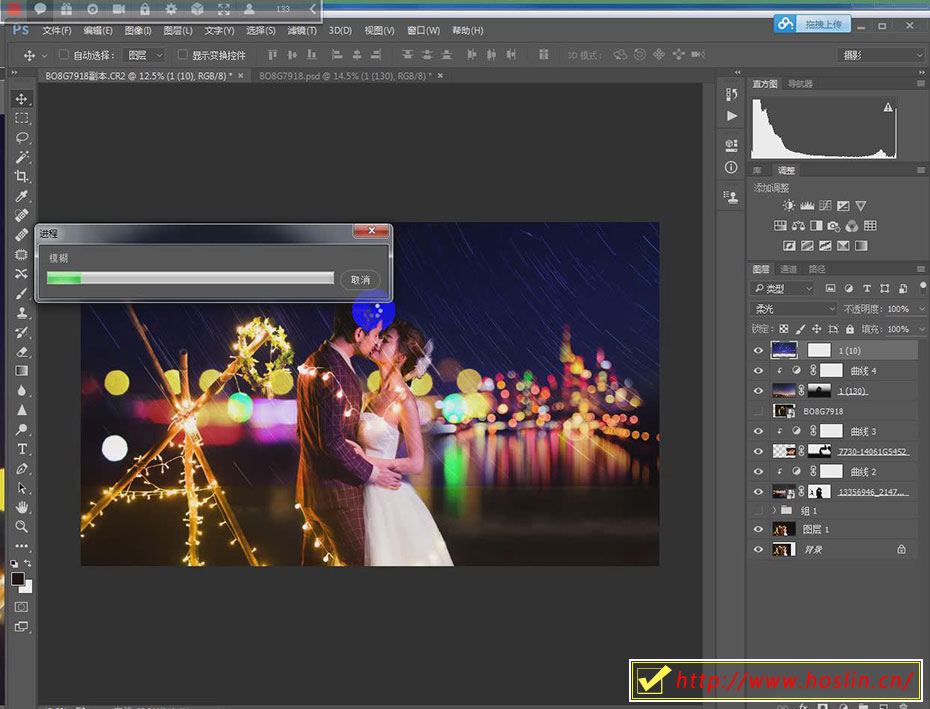
Task: Switch to the 库 library tab
Action: pos(757,171)
